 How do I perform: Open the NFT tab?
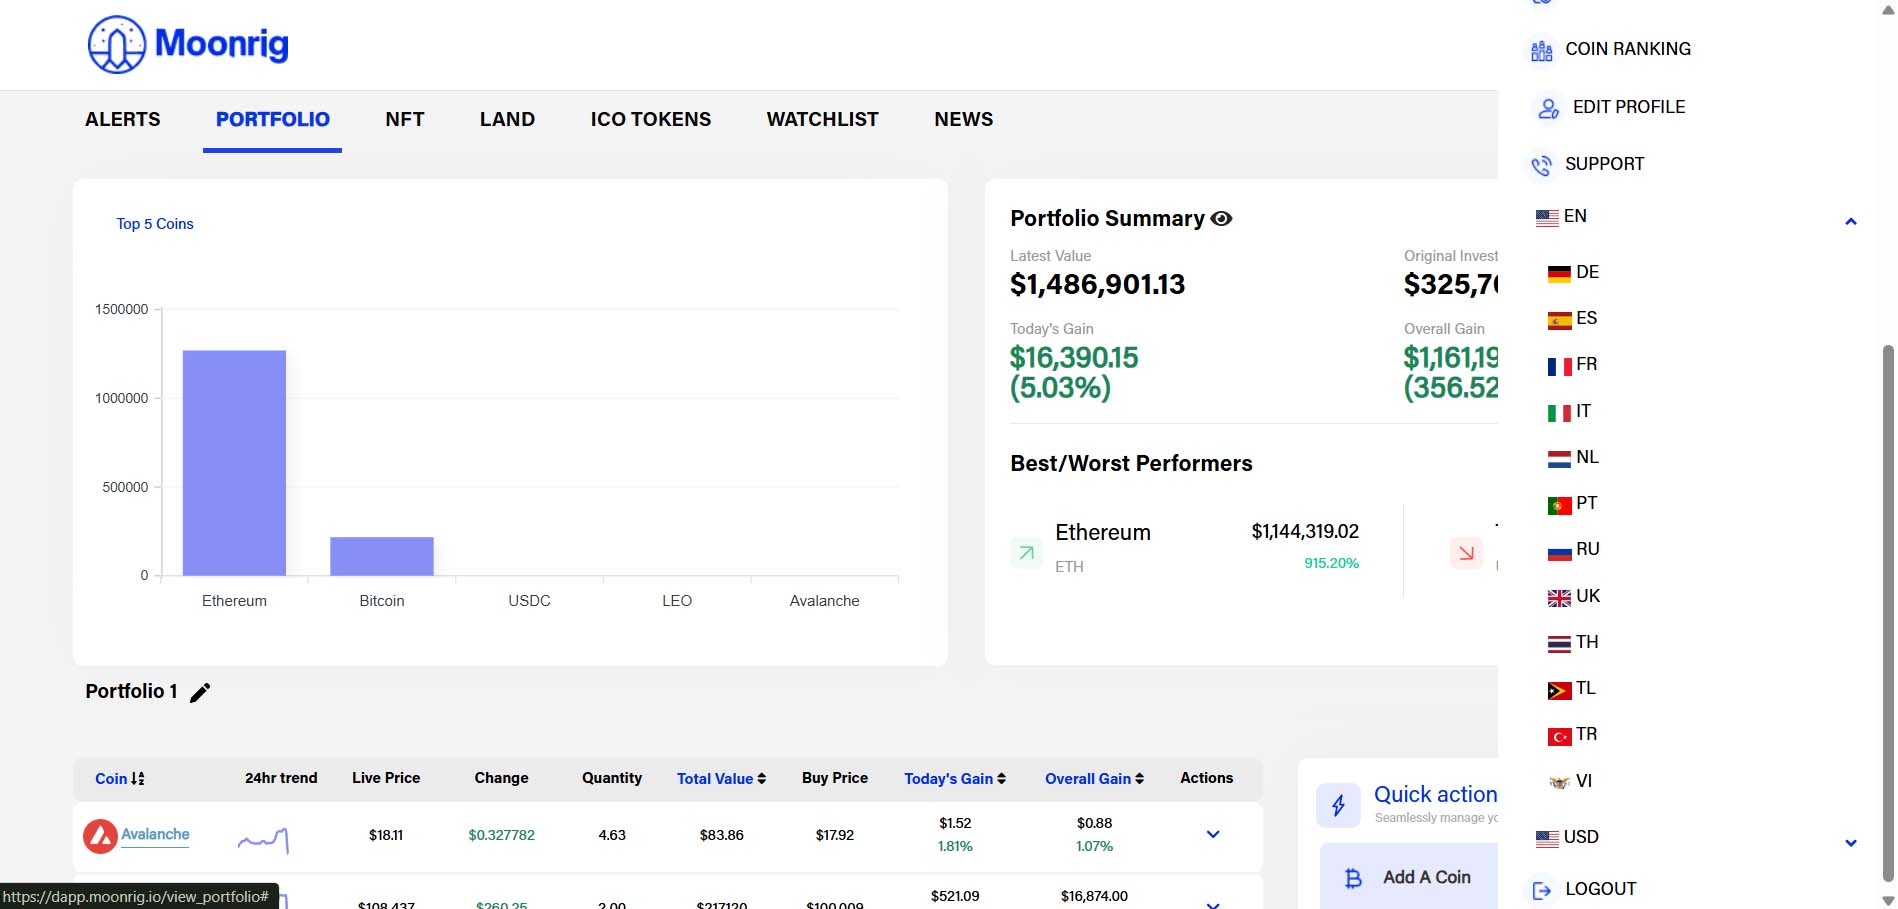coord(405,120)
